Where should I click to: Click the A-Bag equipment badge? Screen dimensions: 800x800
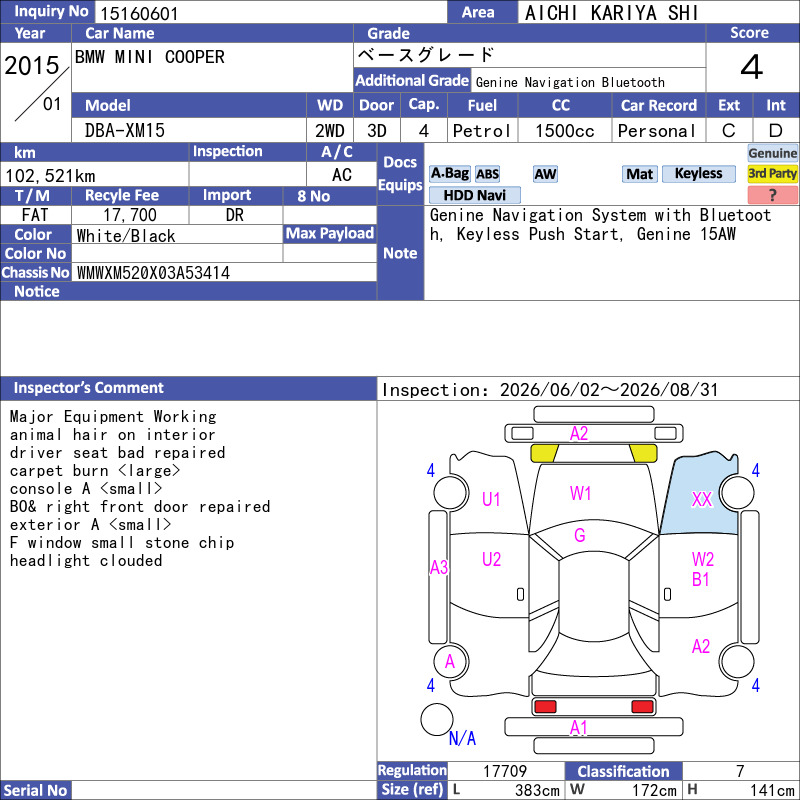click(449, 174)
